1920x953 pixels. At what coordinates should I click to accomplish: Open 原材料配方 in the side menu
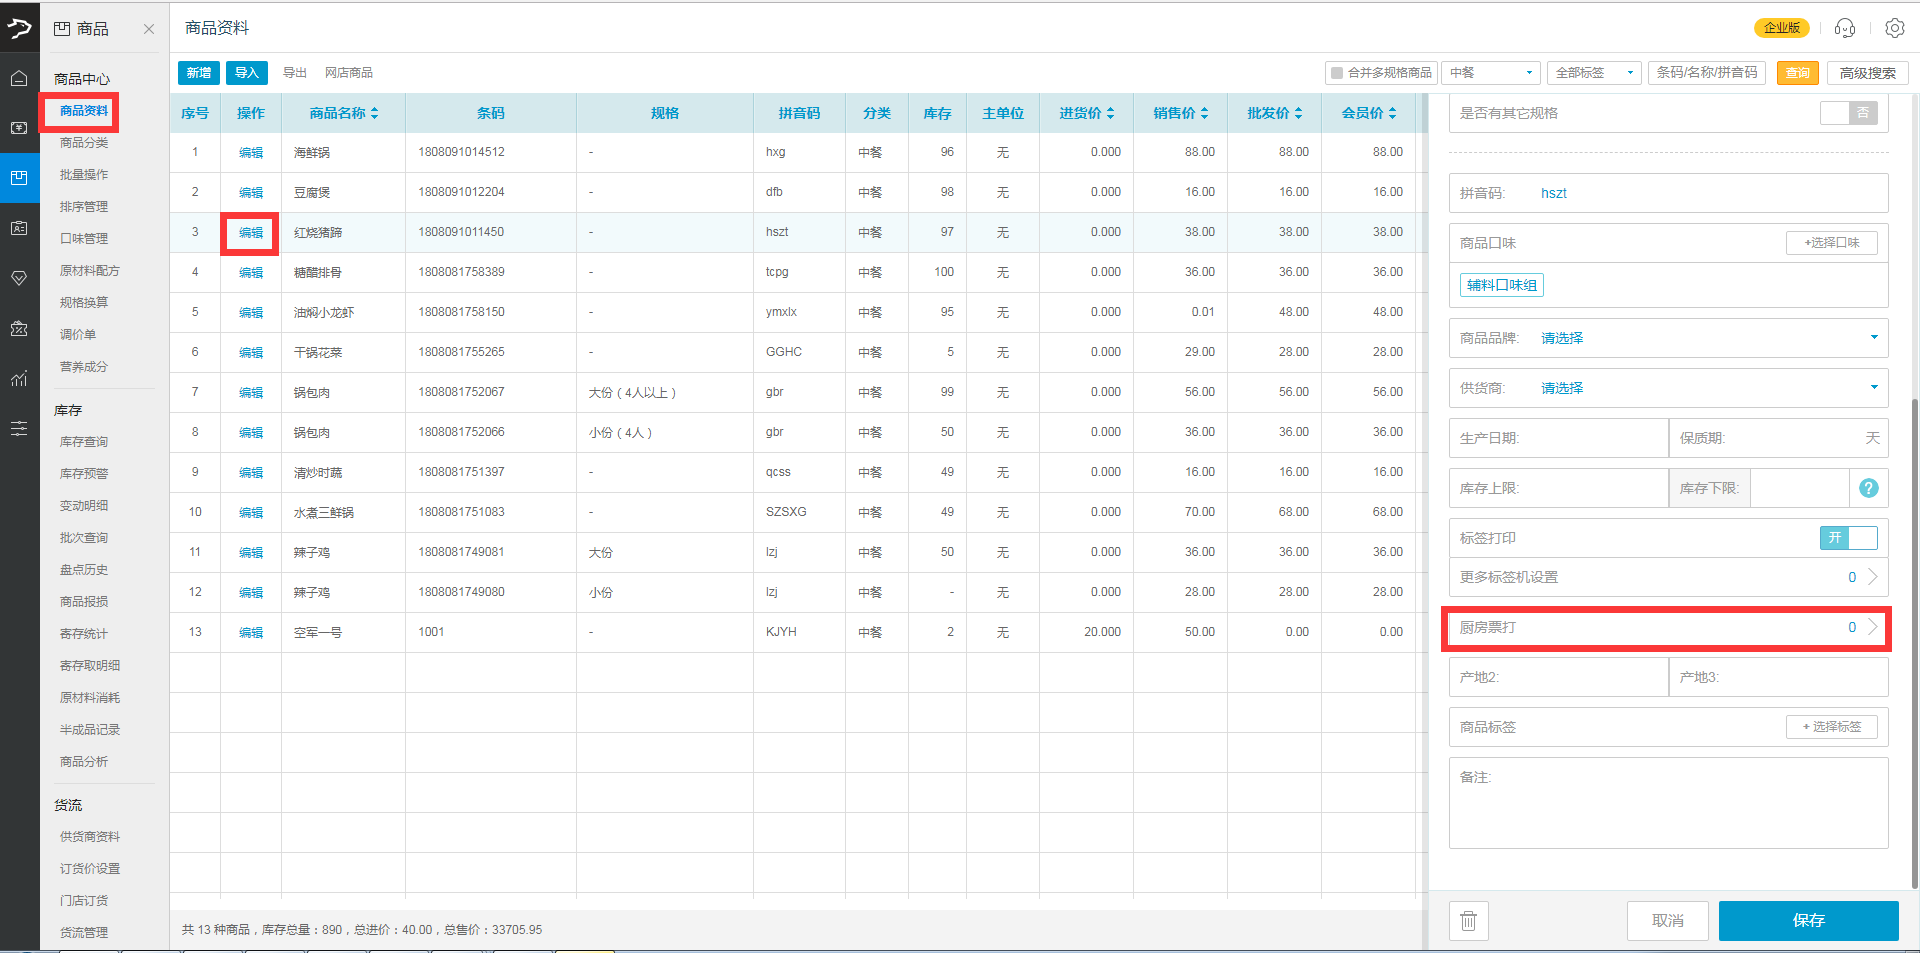pos(89,271)
